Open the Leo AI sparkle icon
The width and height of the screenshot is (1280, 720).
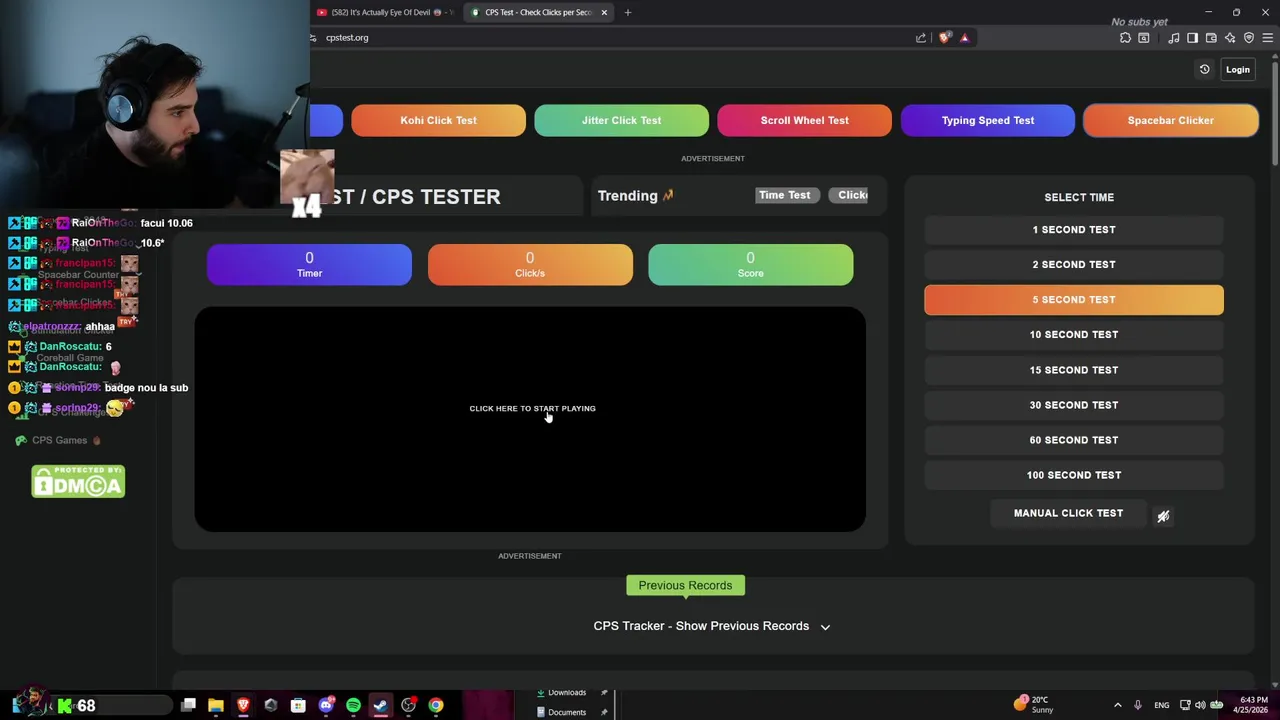pos(1230,38)
